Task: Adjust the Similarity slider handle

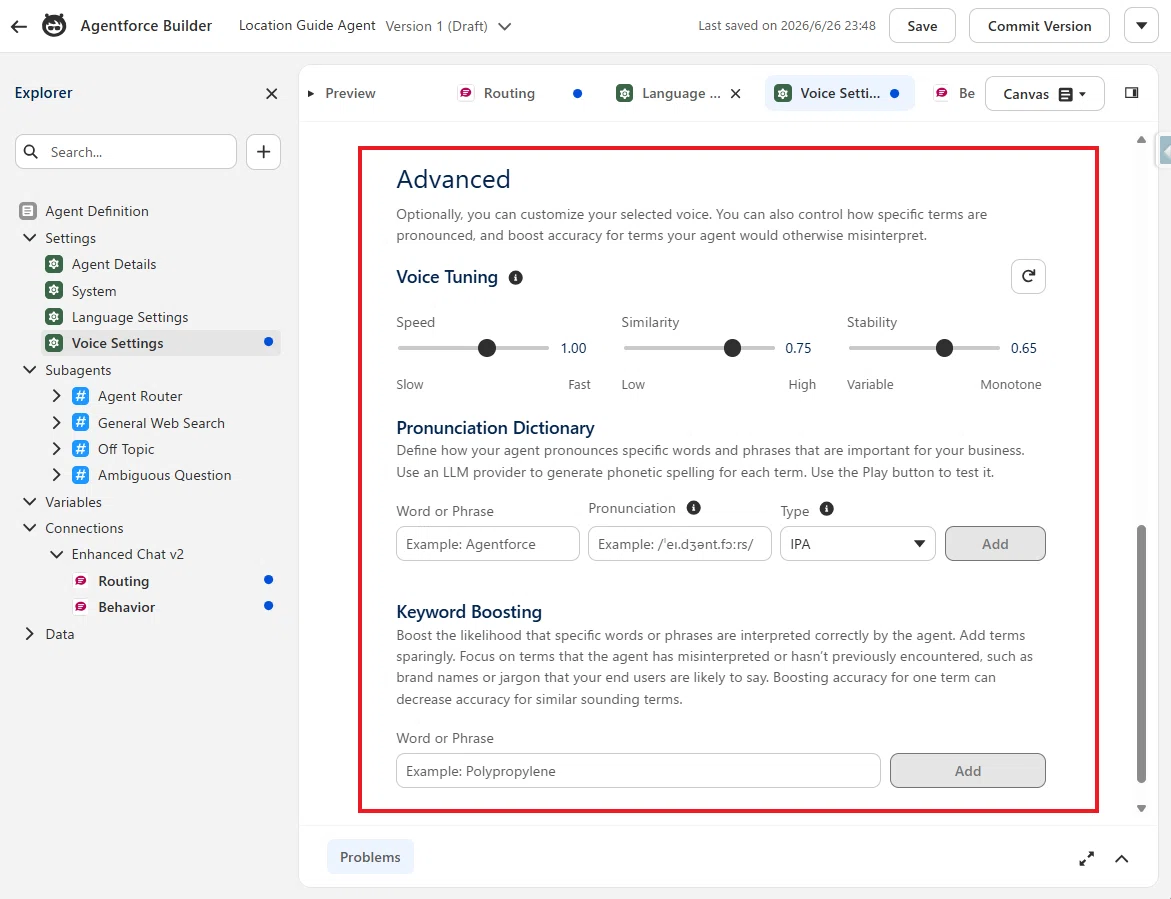Action: point(733,348)
